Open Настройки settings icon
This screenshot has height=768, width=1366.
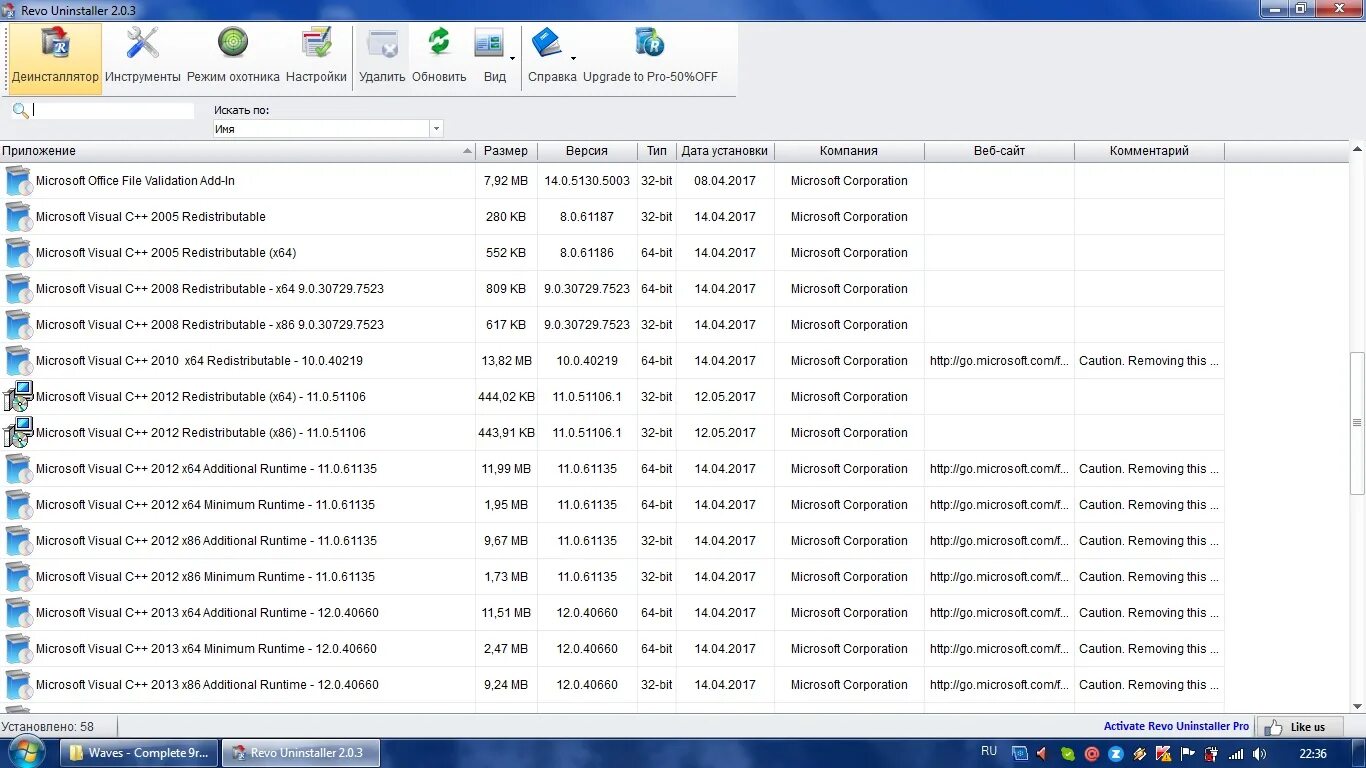pyautogui.click(x=316, y=43)
